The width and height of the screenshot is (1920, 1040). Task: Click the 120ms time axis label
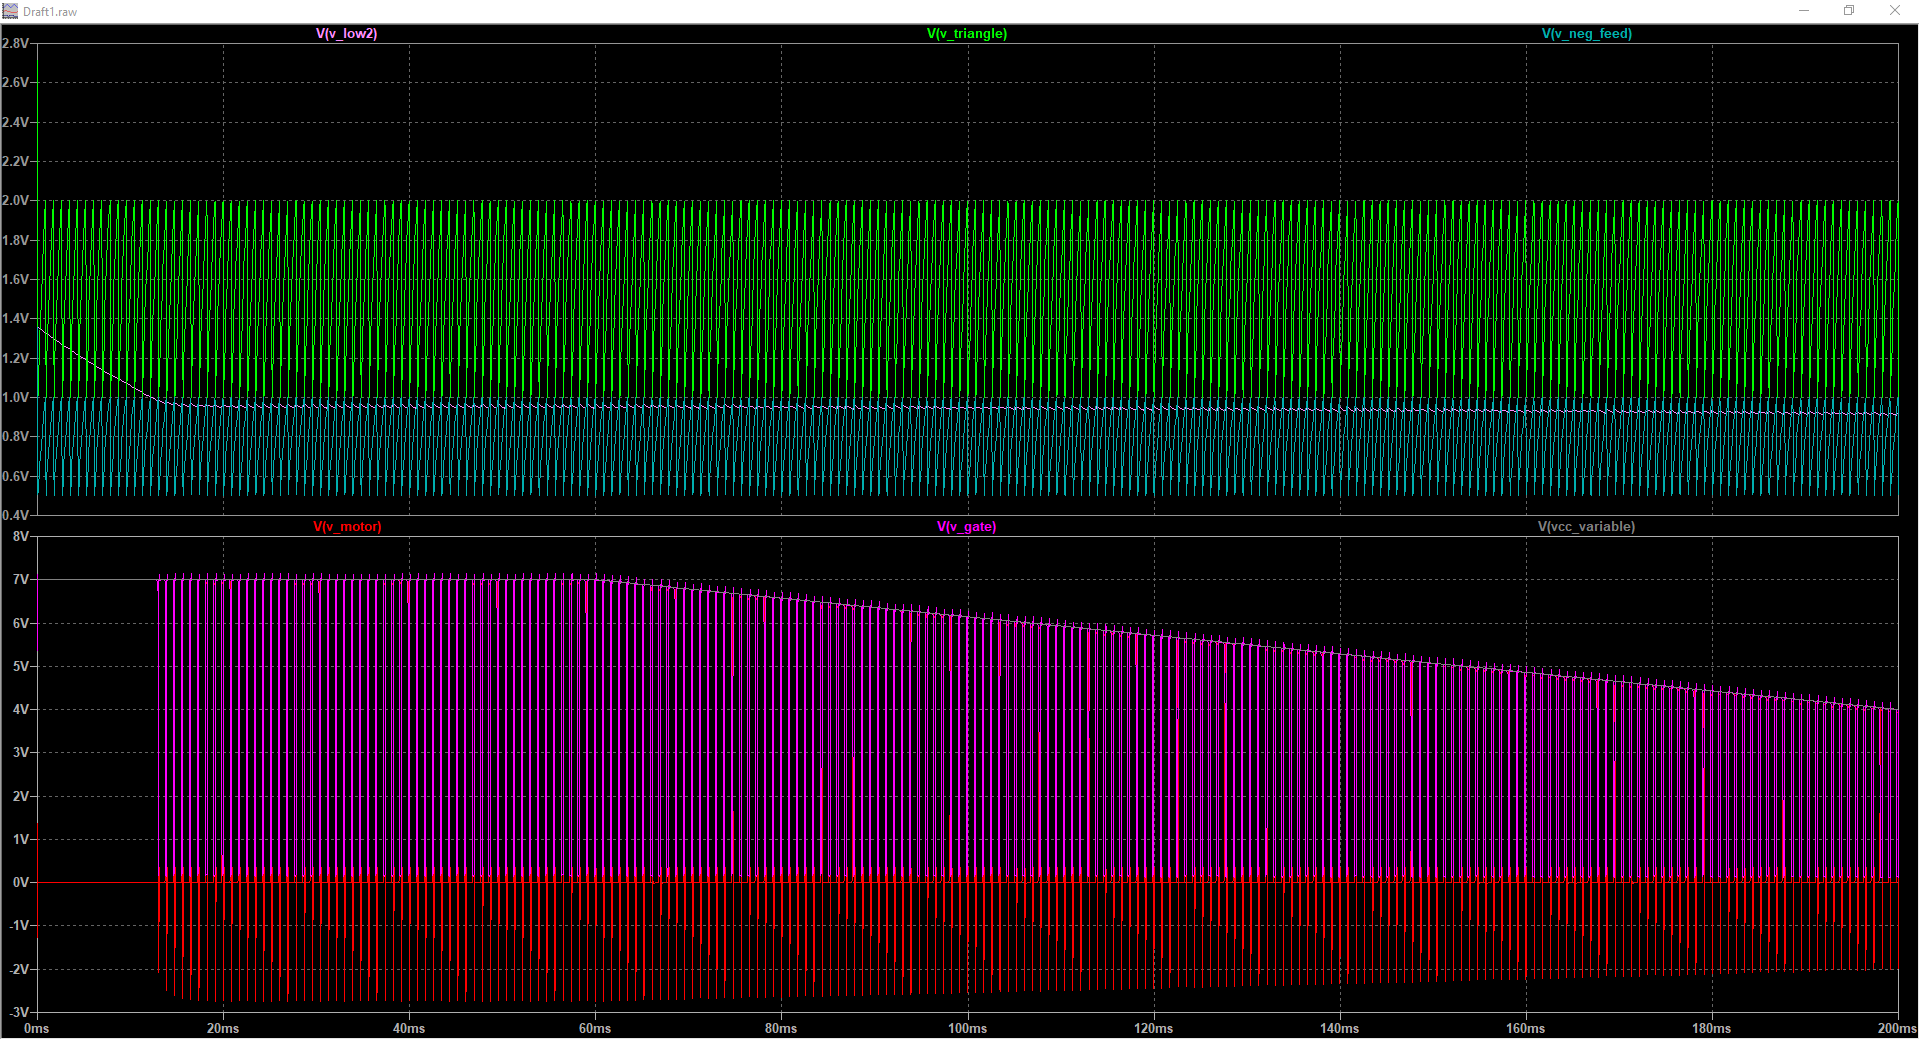(1154, 1029)
